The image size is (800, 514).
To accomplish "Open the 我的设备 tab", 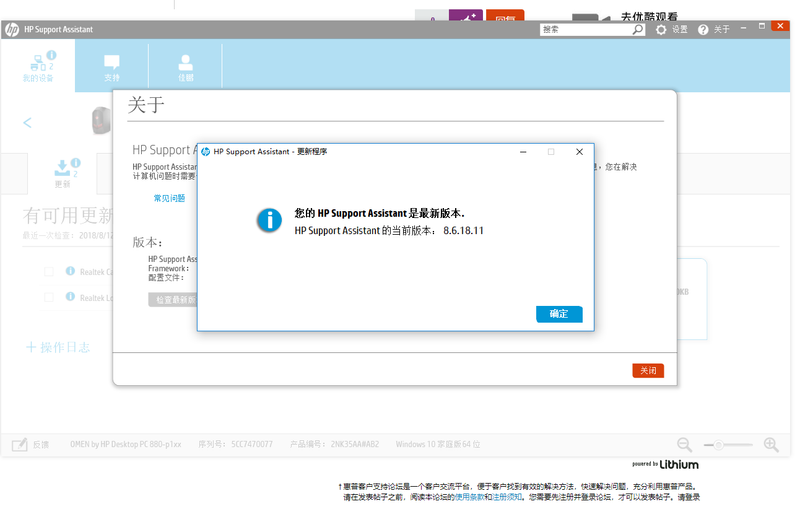I will coord(38,66).
